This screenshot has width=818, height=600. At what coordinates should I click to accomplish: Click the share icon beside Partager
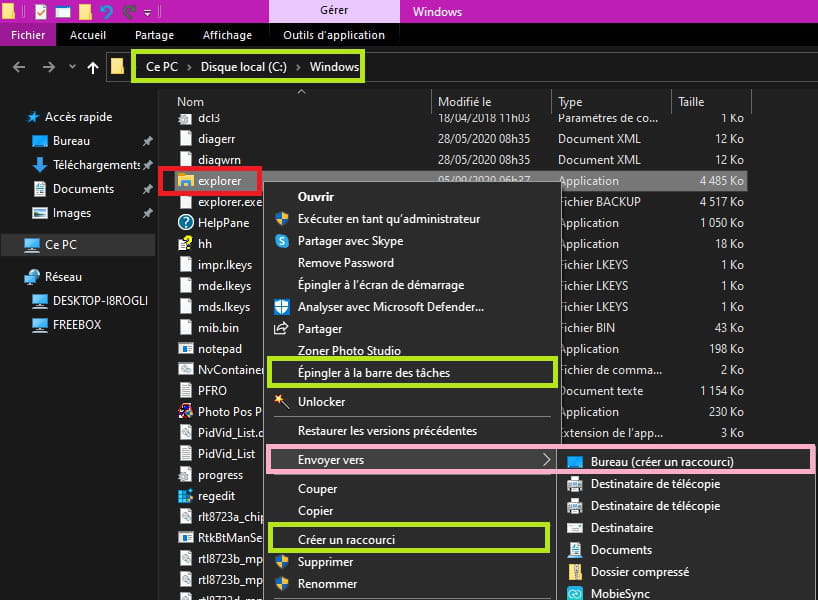281,329
